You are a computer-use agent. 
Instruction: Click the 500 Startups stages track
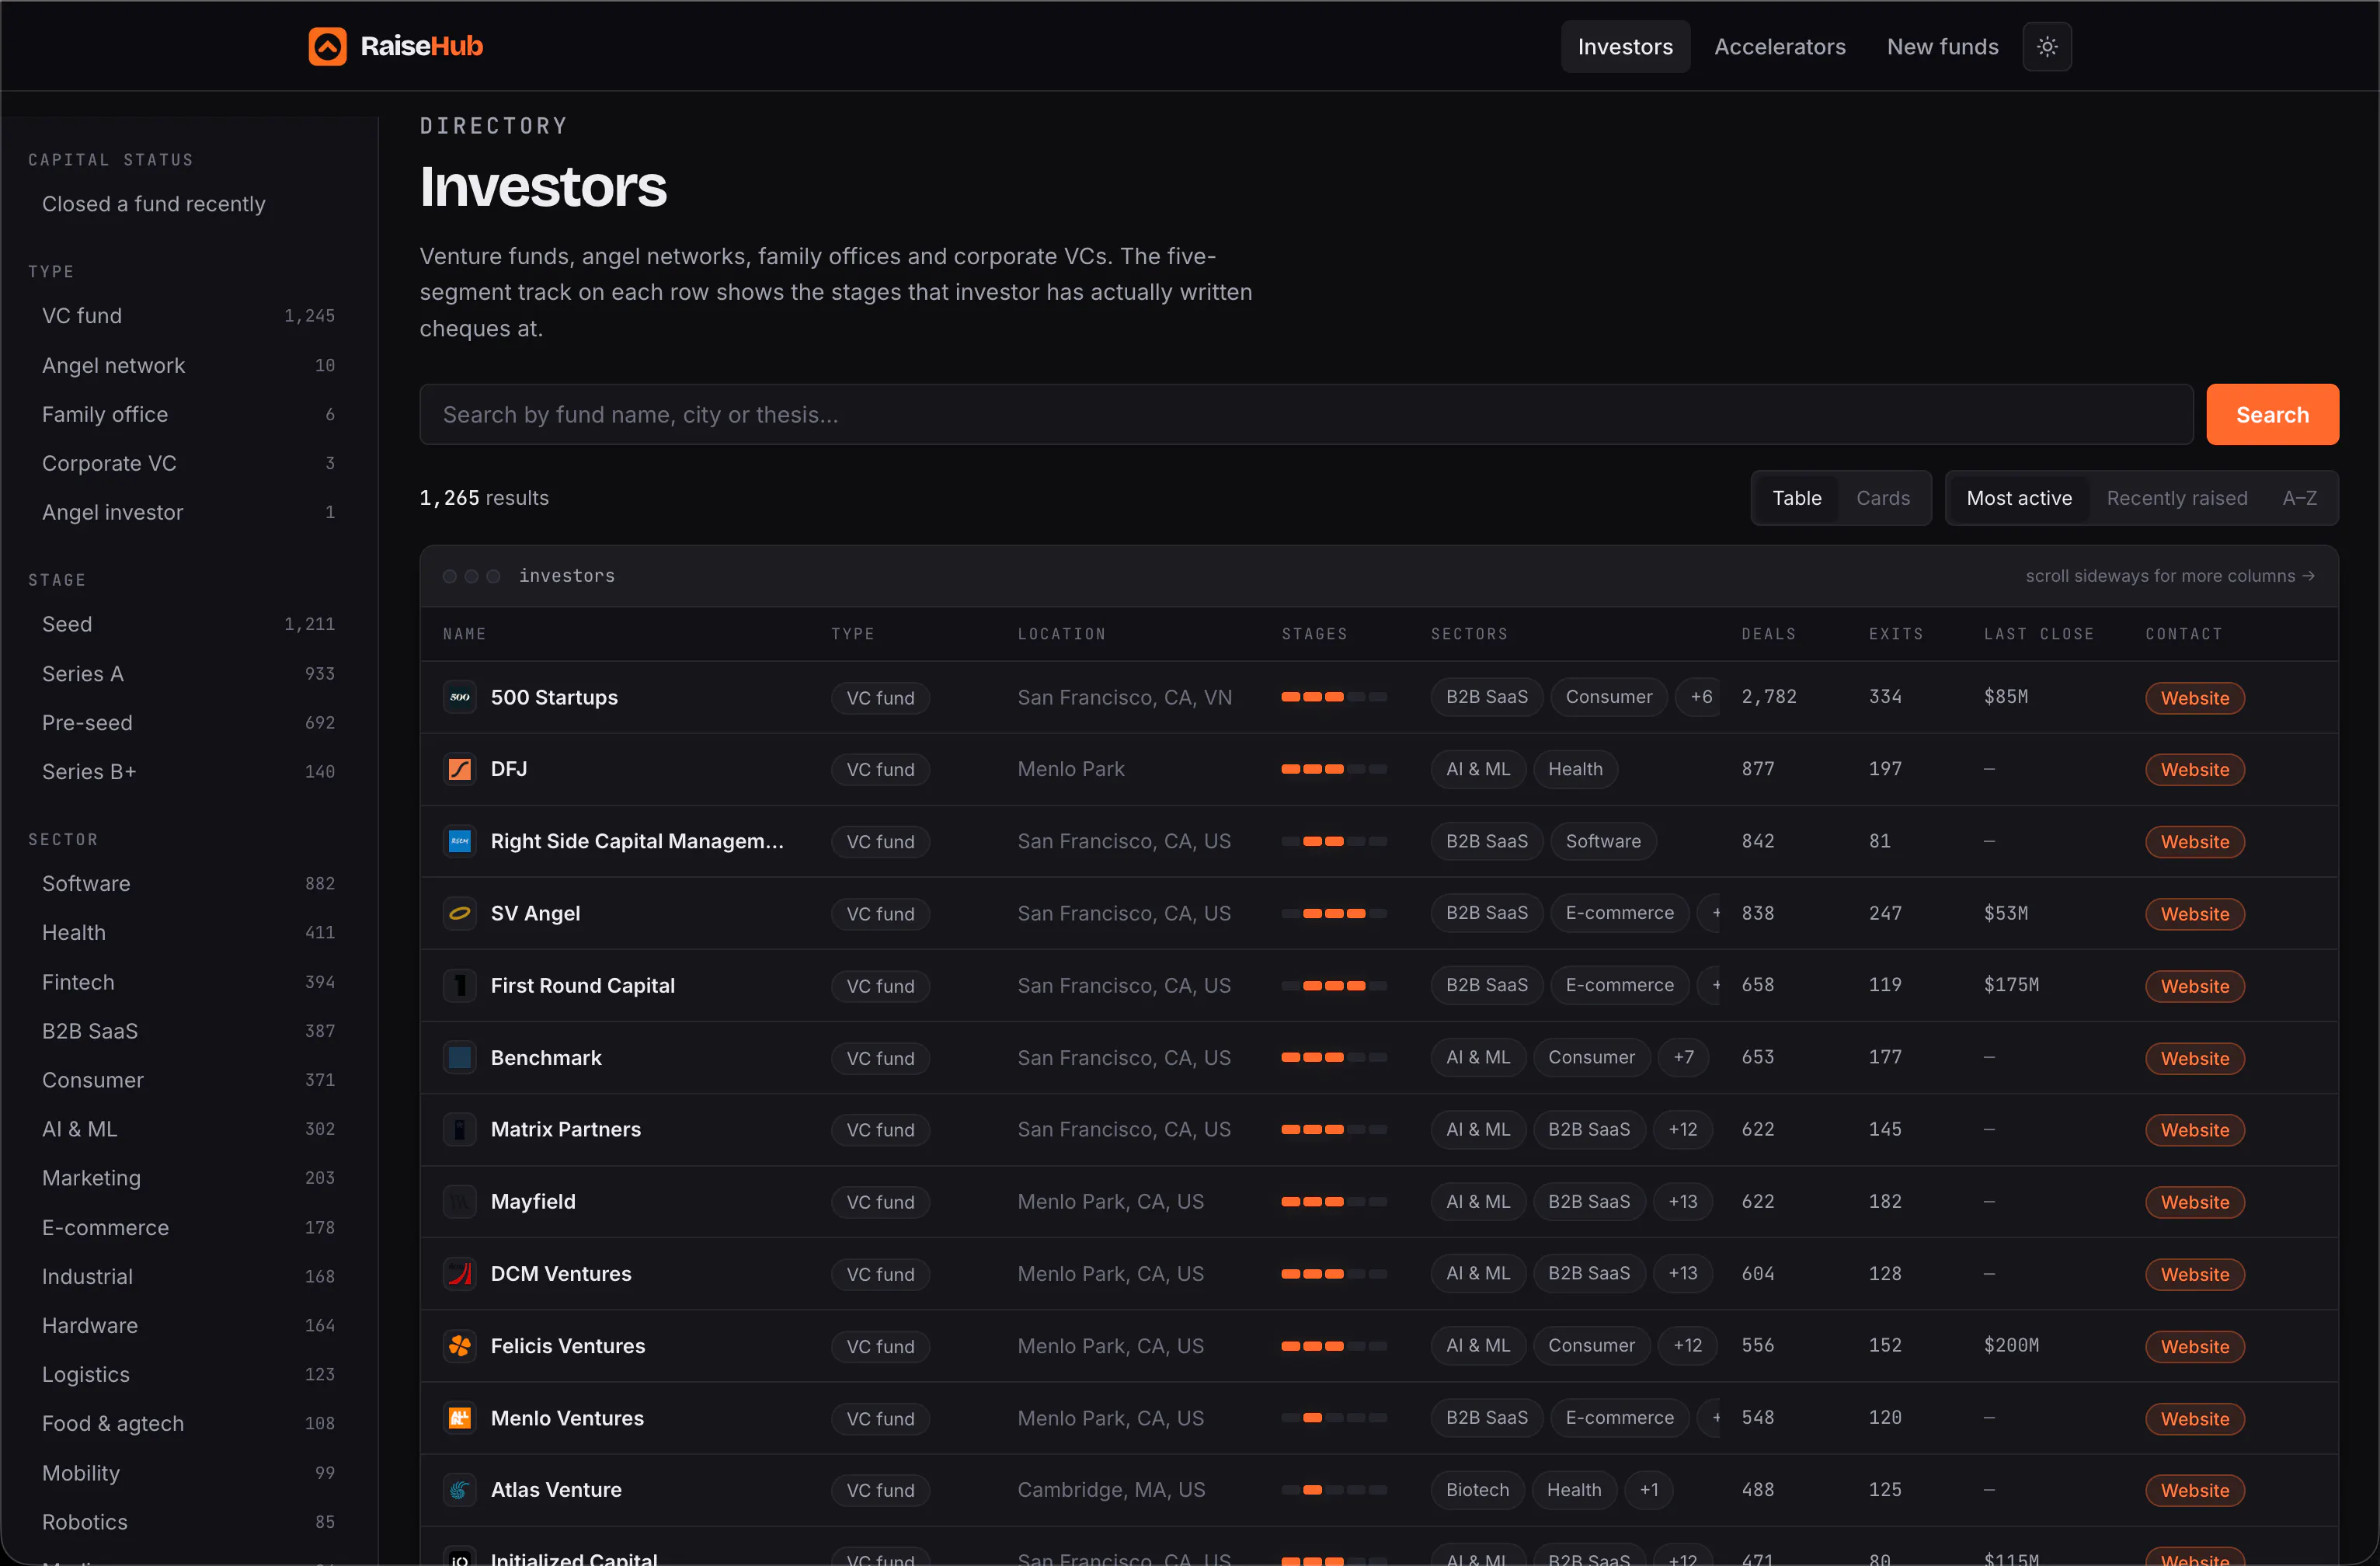(x=1334, y=697)
